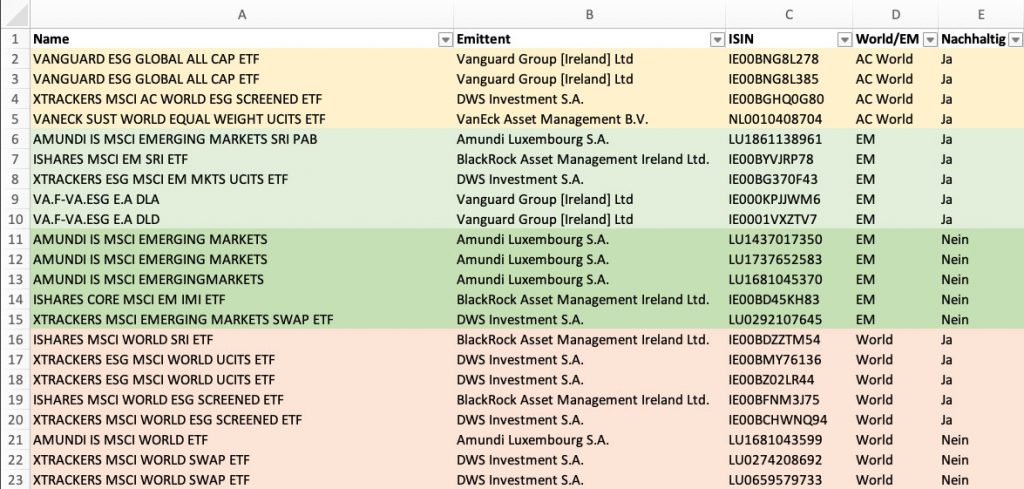Select column D header
Image resolution: width=1024 pixels, height=489 pixels.
pos(895,14)
